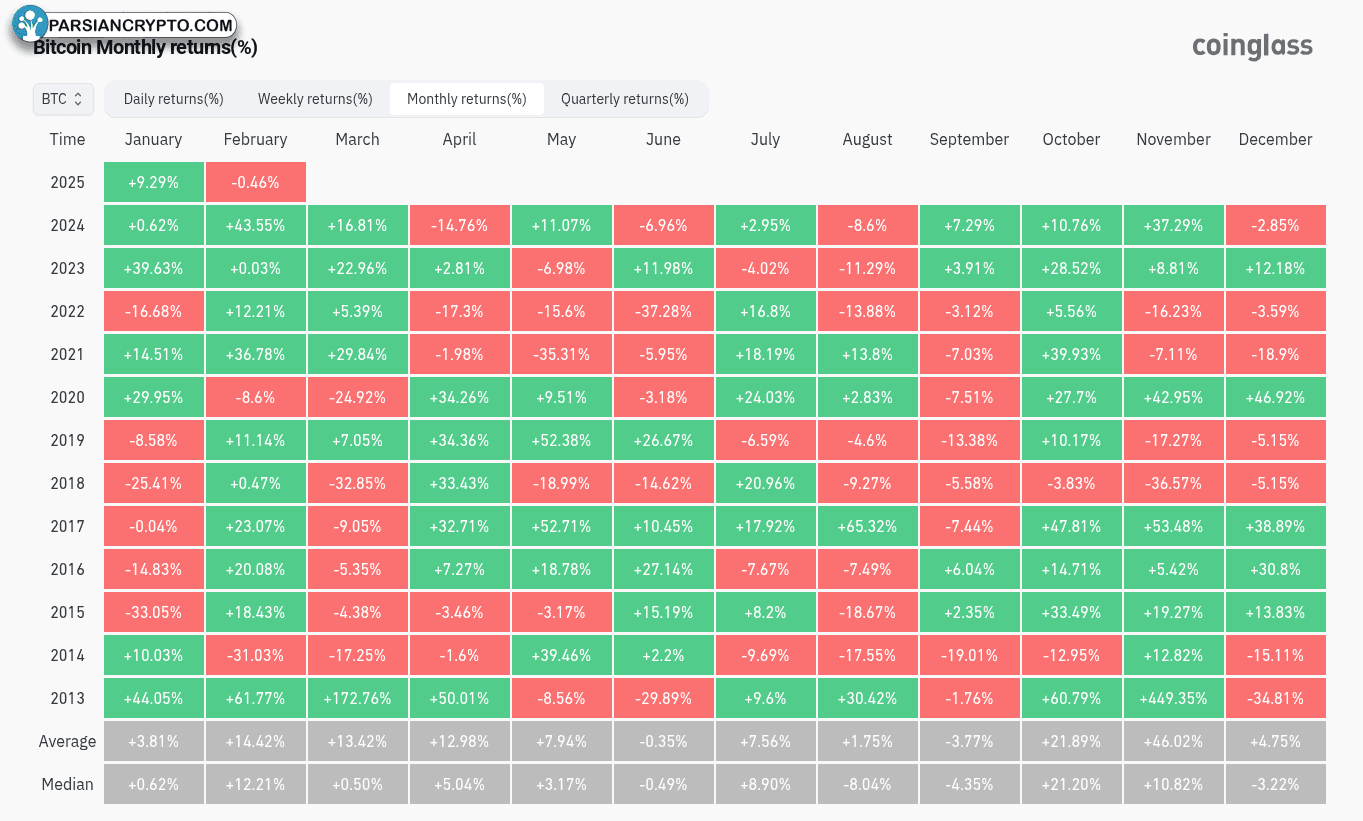Image resolution: width=1363 pixels, height=821 pixels.
Task: Select the Monthly returns(%) tab
Action: coord(467,99)
